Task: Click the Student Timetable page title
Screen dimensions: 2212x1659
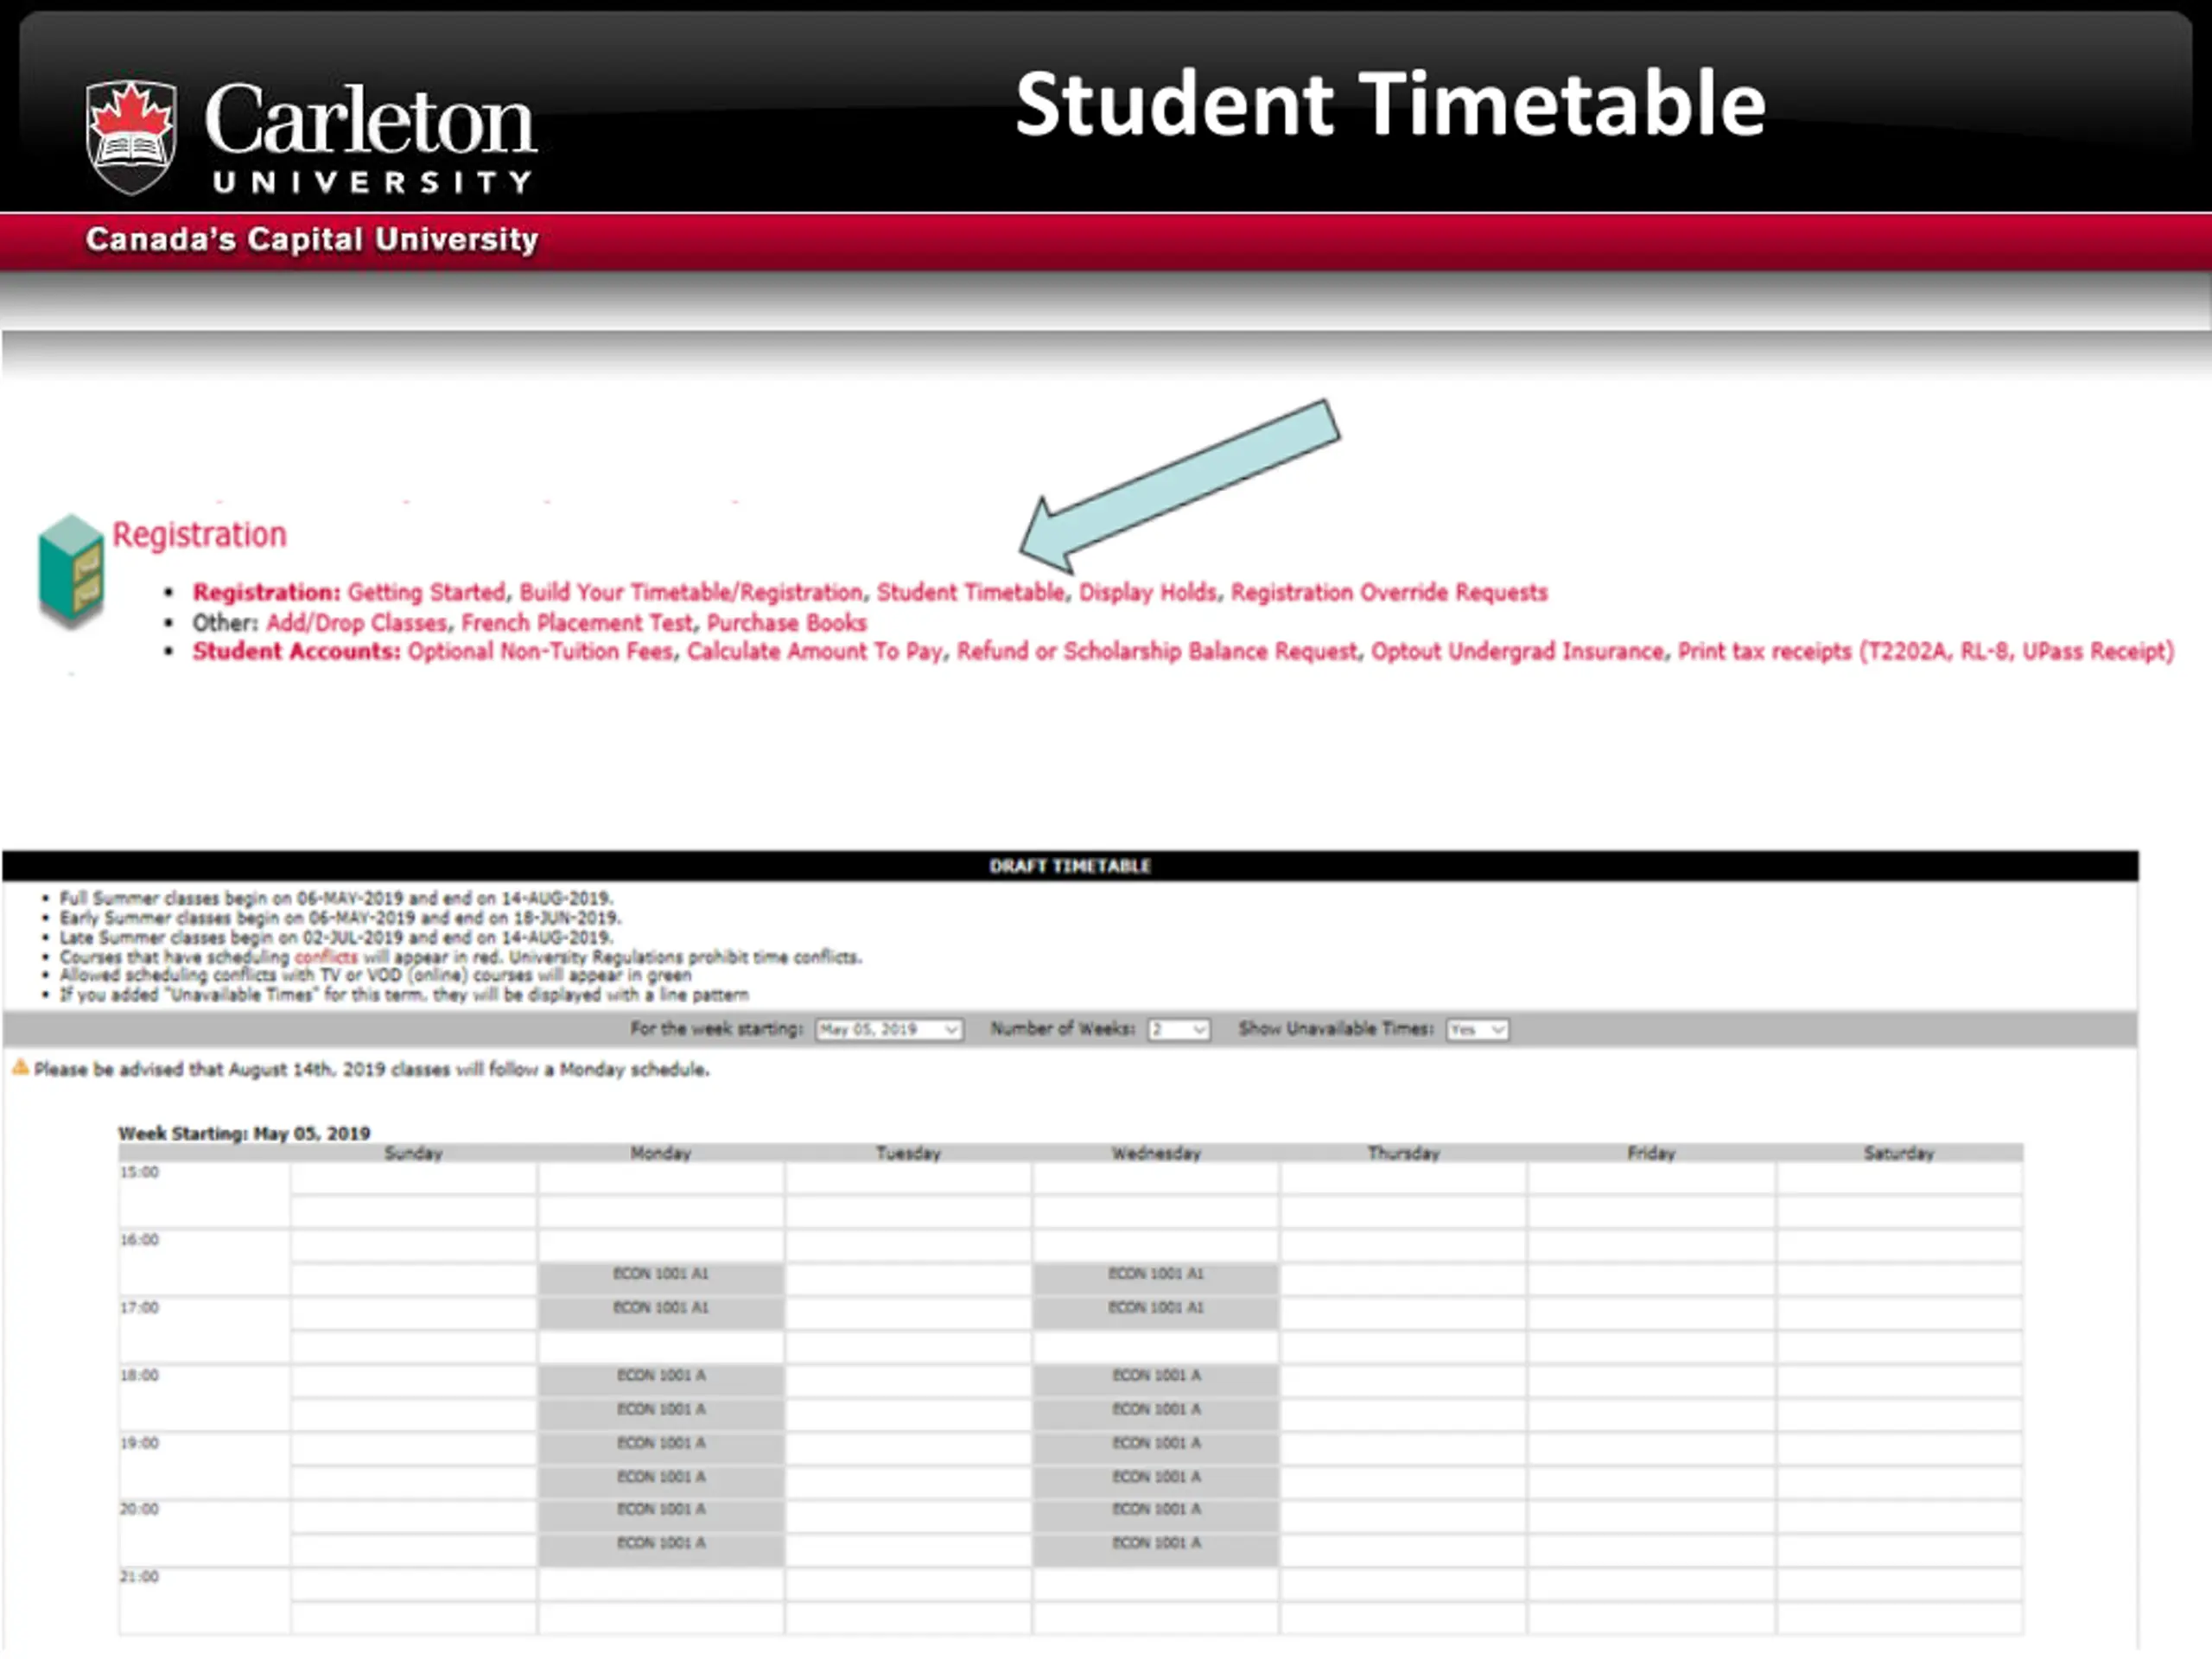Action: pos(1390,103)
